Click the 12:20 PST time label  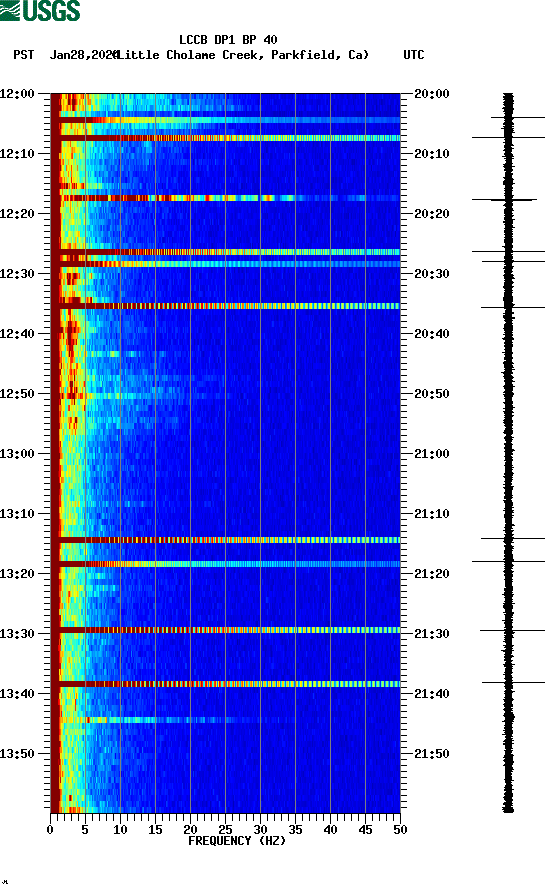(x=17, y=214)
